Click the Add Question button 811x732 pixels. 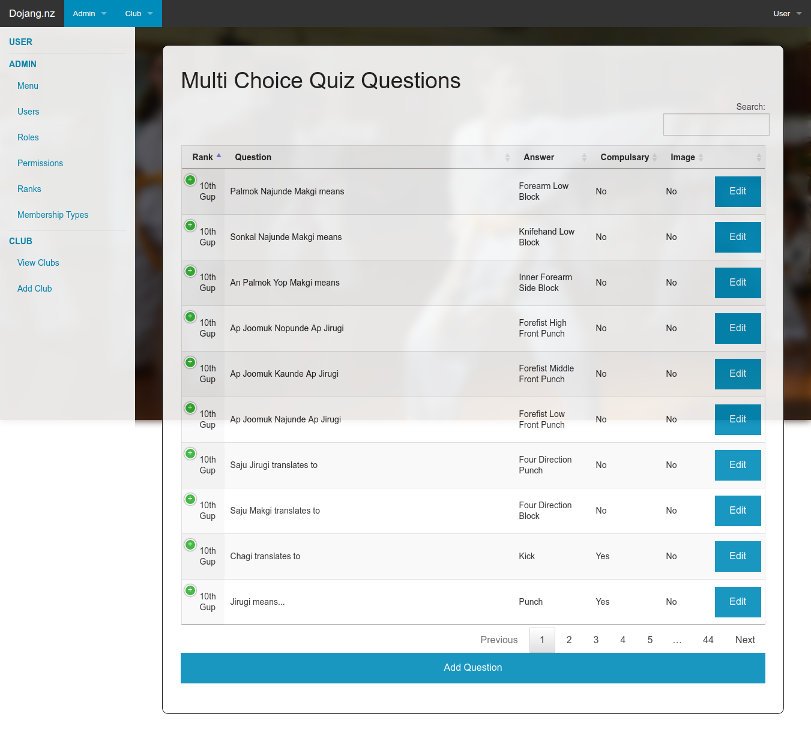tap(472, 667)
